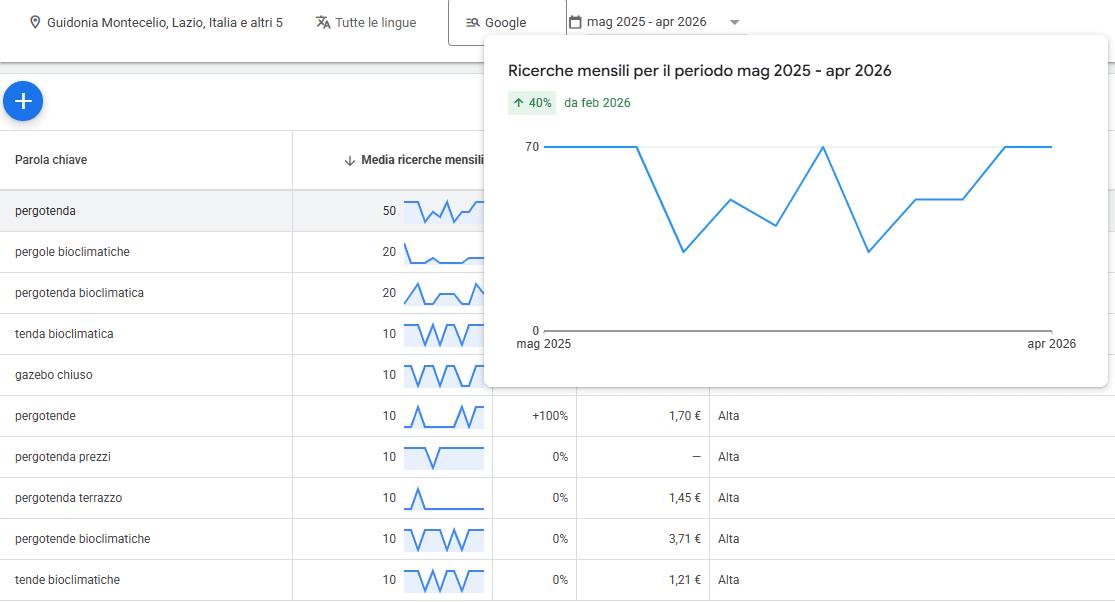Click the blue plus add keyword button
The image size is (1115, 602).
23,101
